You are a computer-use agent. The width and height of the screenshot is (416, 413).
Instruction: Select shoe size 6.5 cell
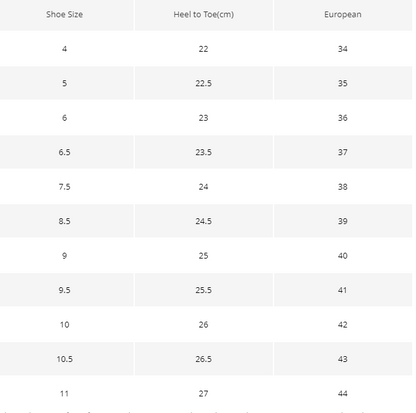(65, 152)
